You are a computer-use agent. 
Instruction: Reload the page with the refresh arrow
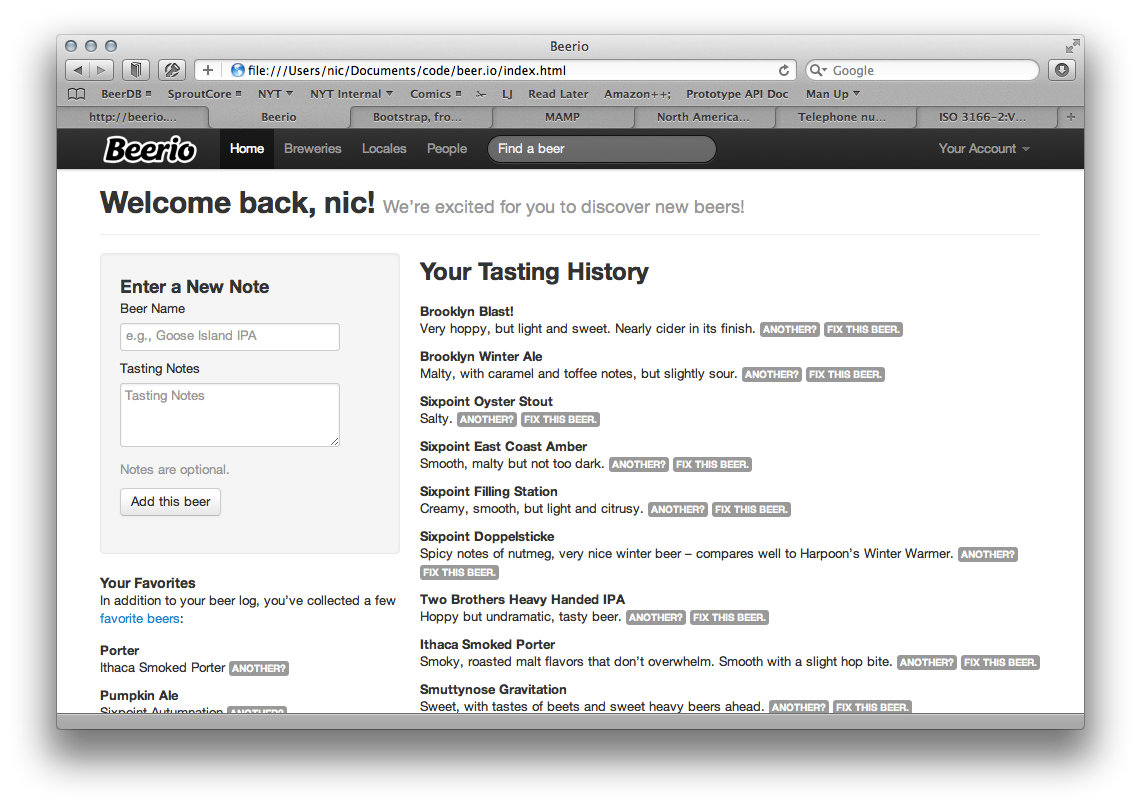pos(784,70)
